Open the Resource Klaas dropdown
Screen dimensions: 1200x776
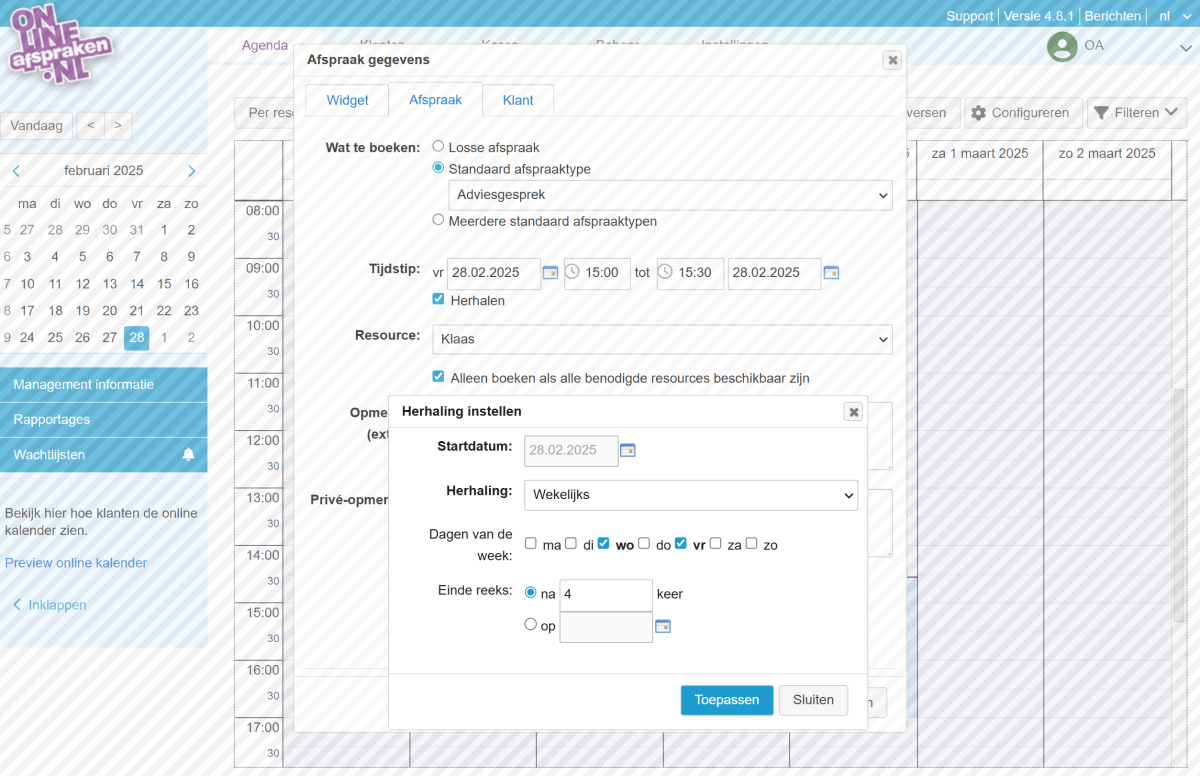[662, 339]
